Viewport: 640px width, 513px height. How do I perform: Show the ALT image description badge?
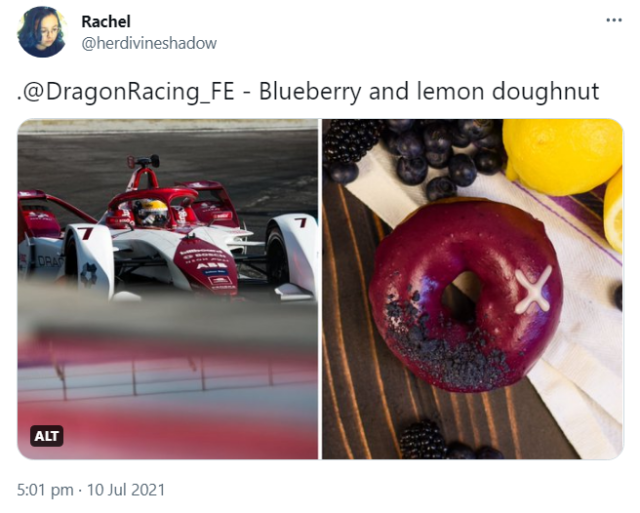click(47, 436)
